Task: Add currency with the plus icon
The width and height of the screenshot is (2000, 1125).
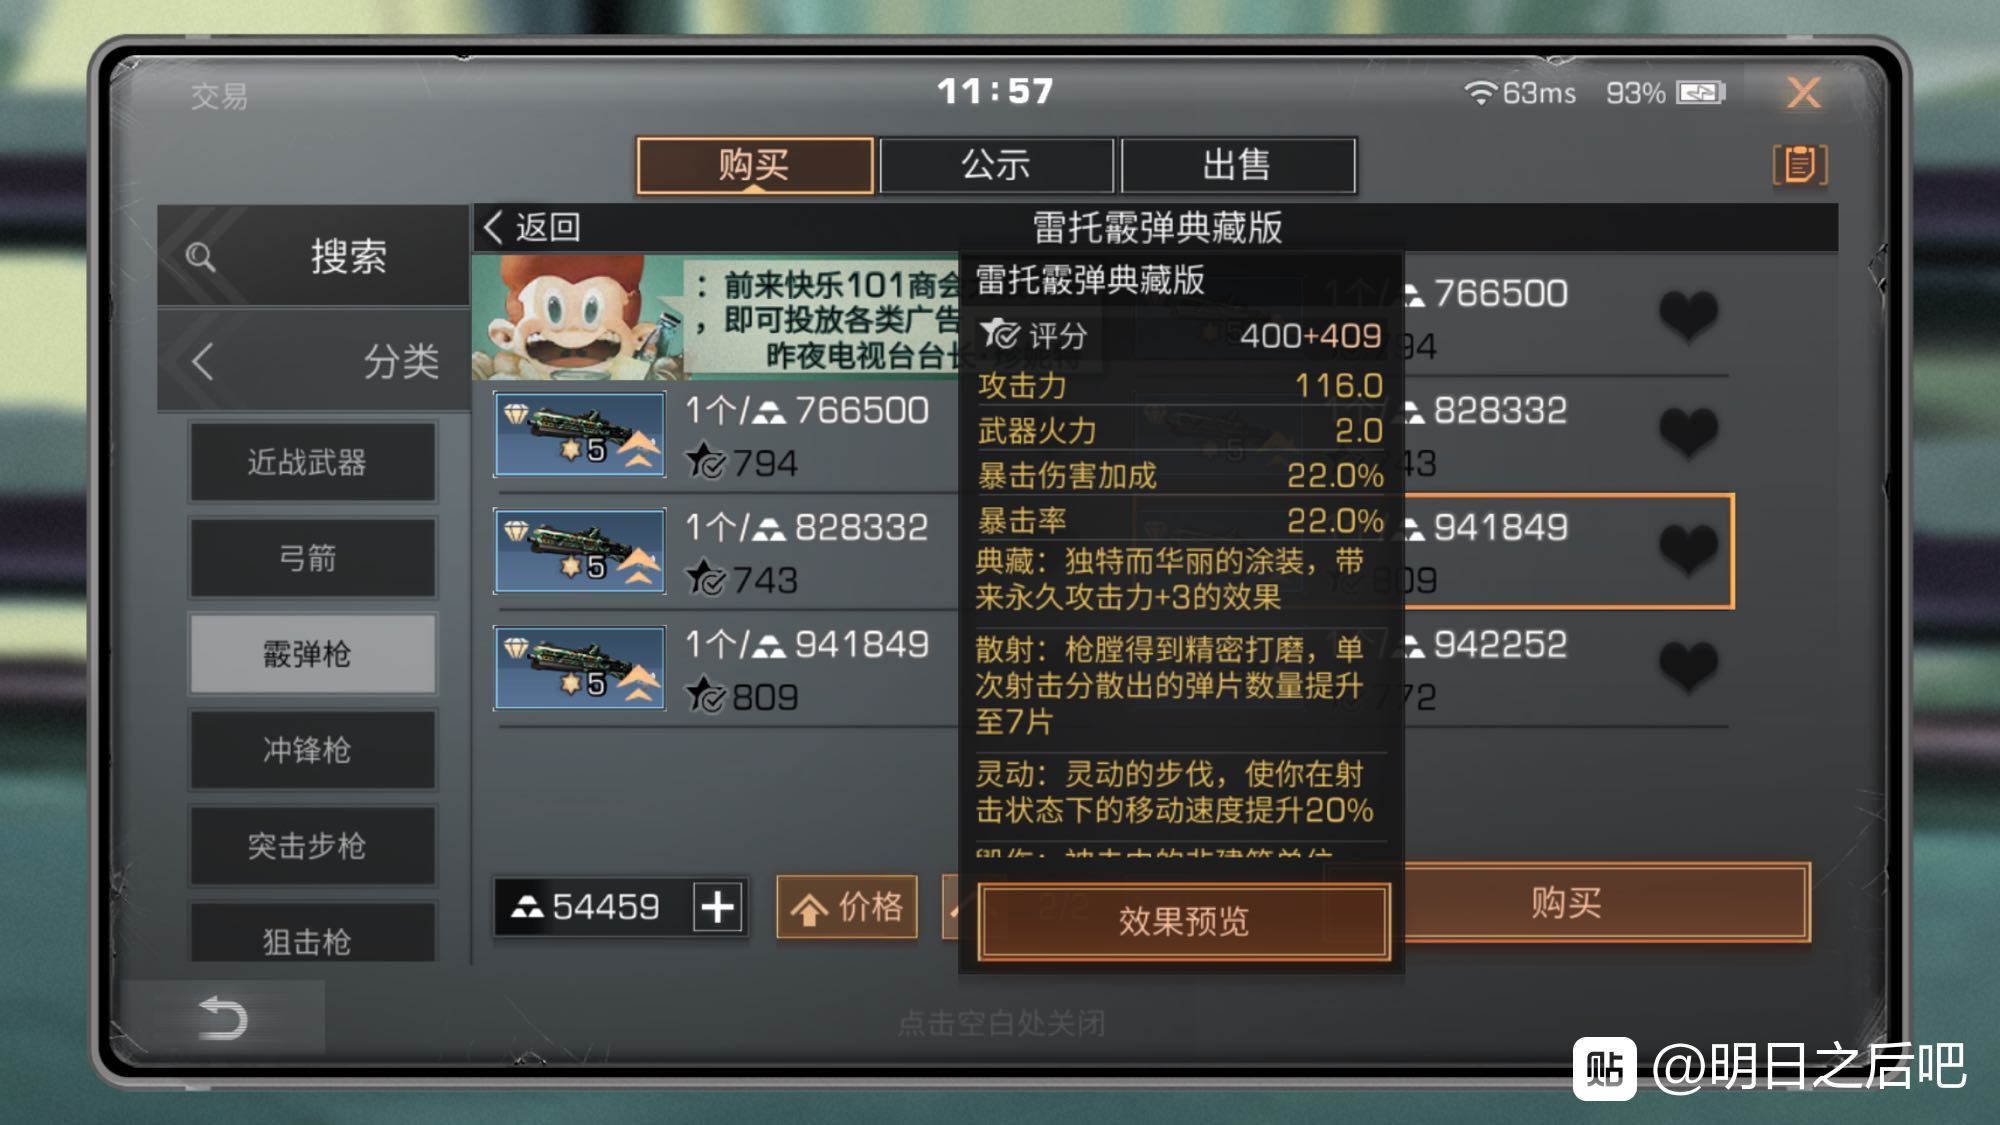Action: click(x=717, y=907)
